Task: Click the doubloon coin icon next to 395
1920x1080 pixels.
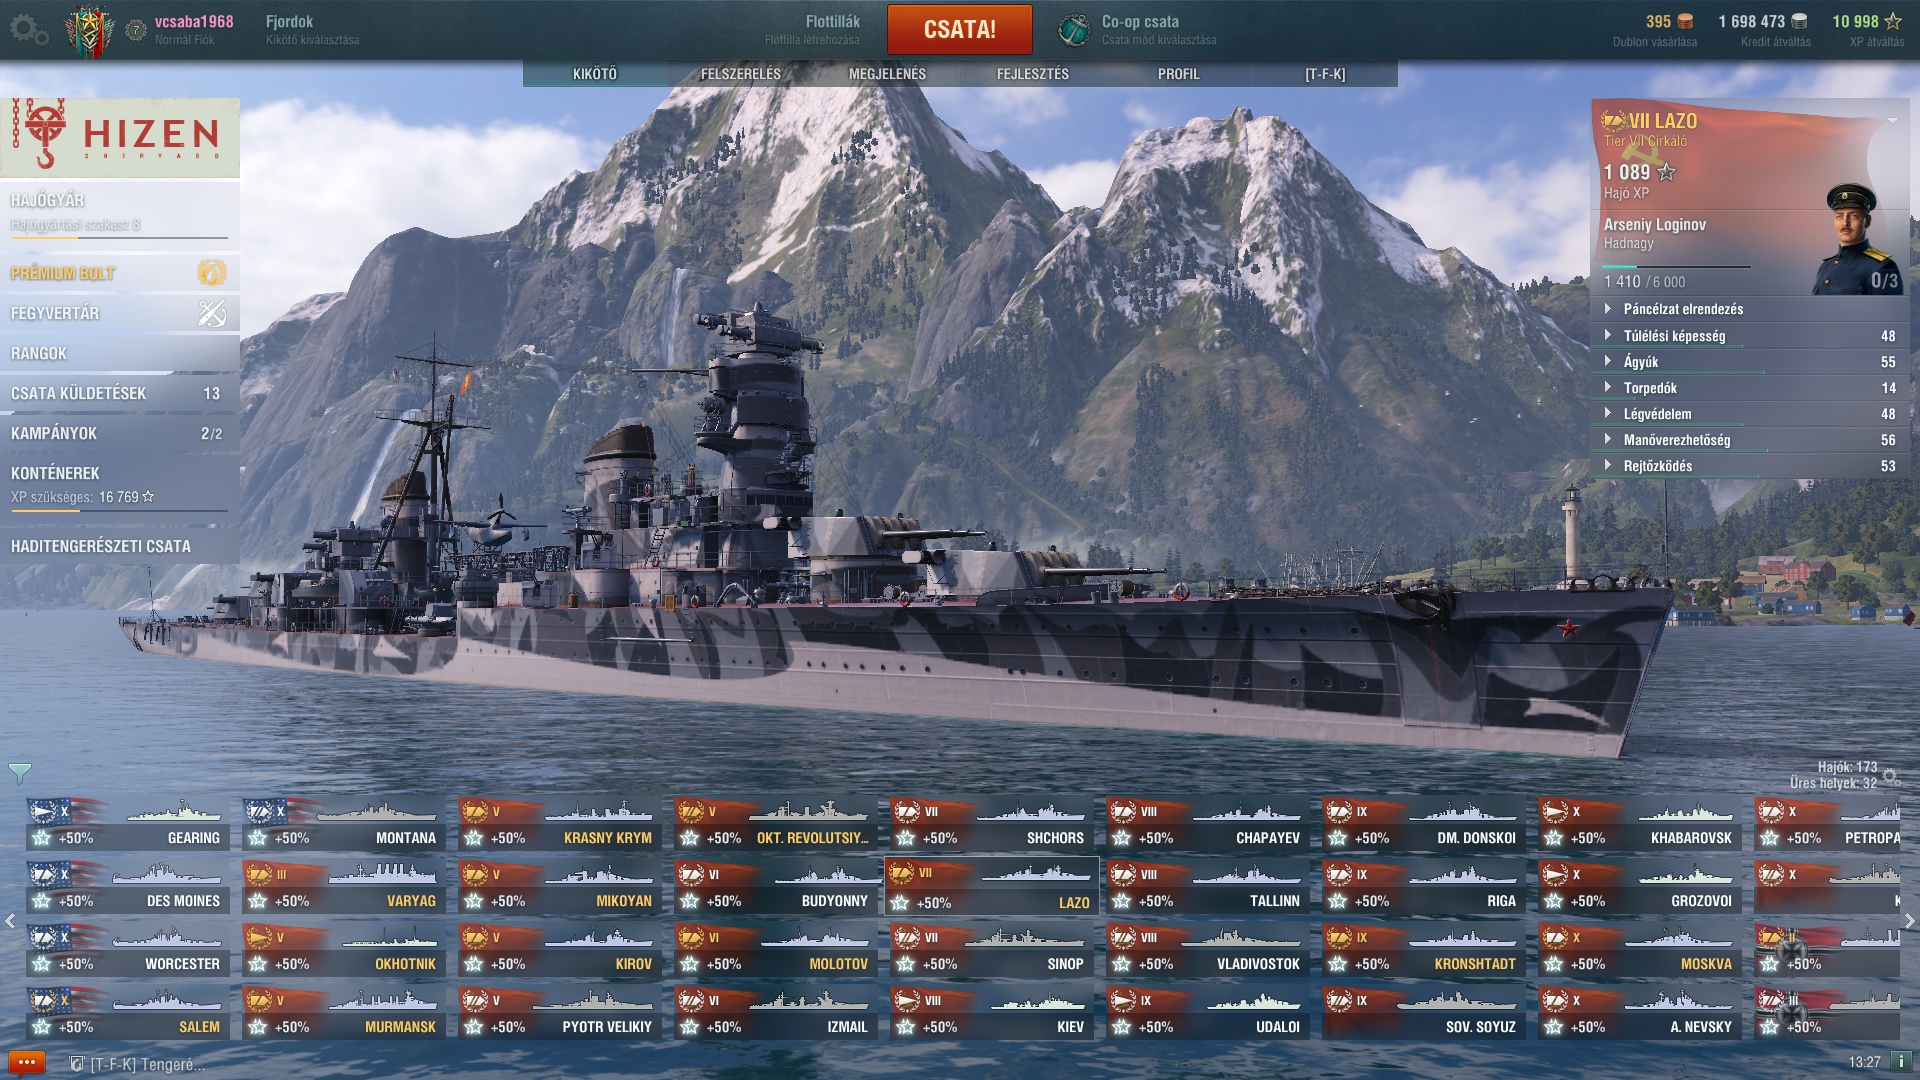Action: [1685, 21]
